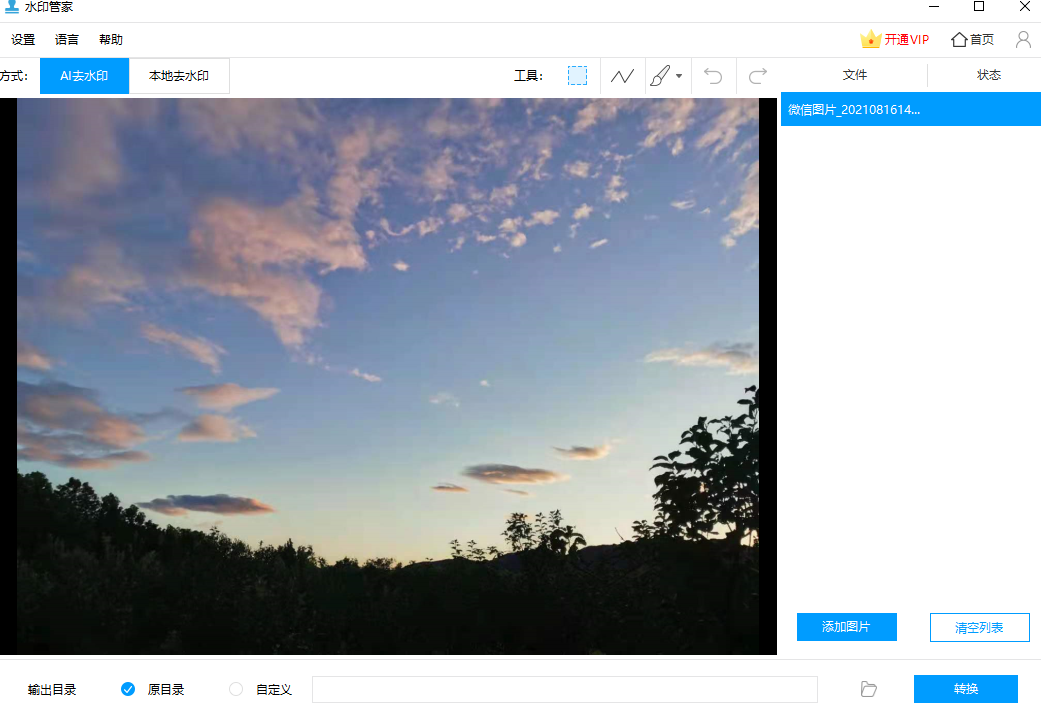
Task: Click the custom output path input field
Action: (564, 689)
